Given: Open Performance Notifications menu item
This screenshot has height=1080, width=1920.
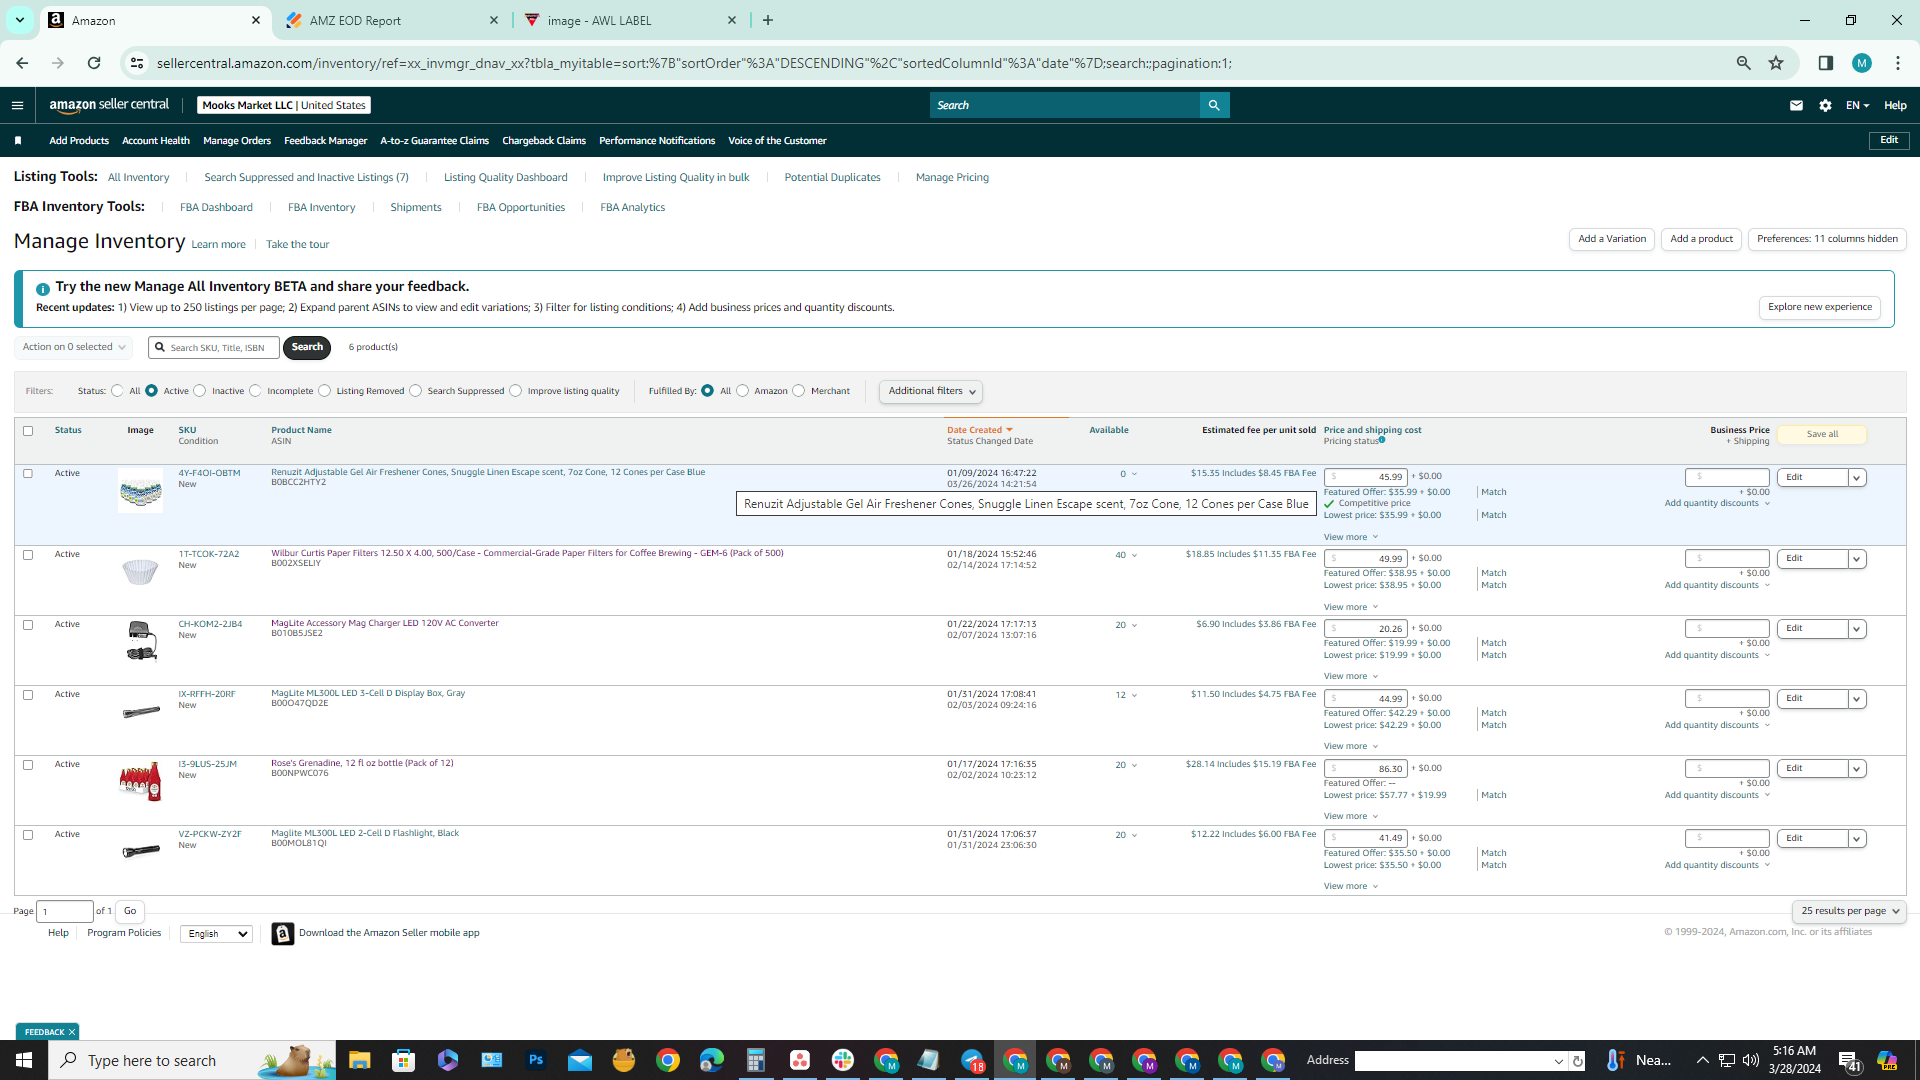Looking at the screenshot, I should tap(657, 141).
